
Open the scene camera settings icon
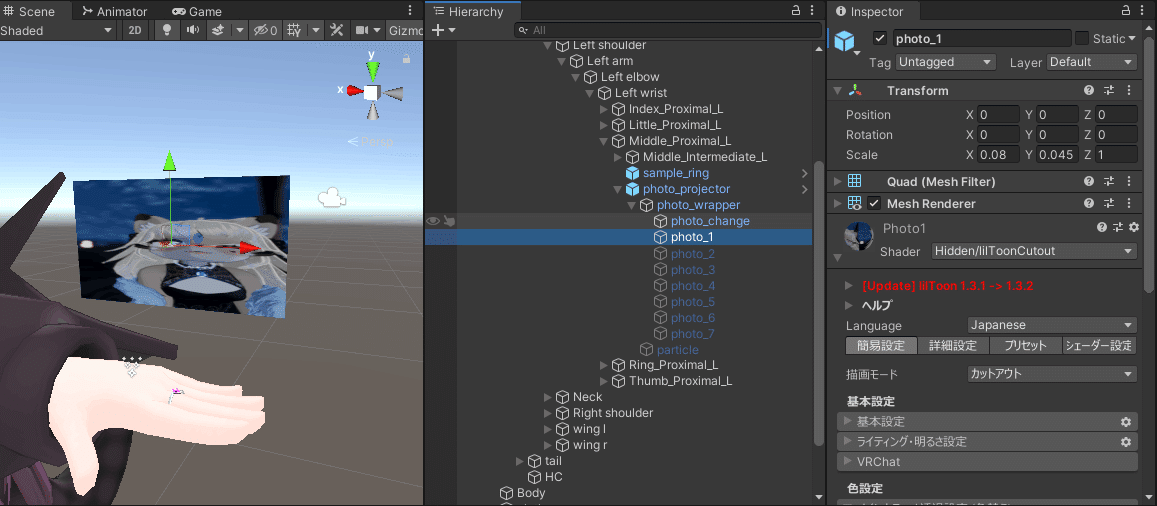click(362, 30)
